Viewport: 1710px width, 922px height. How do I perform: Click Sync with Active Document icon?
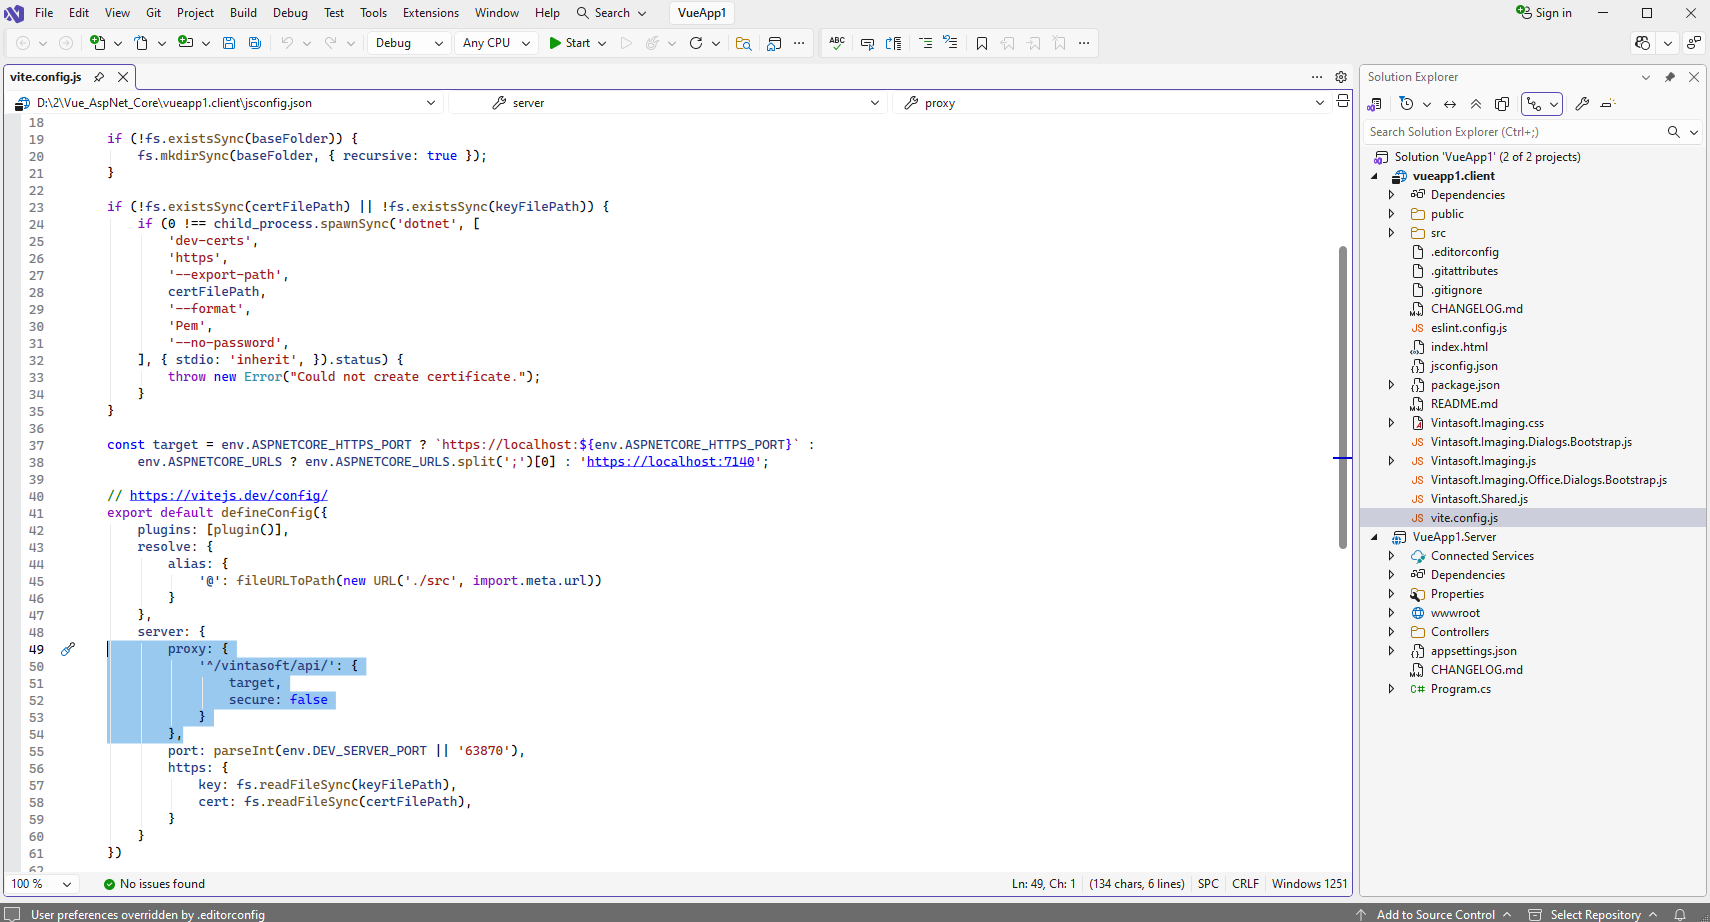[1450, 104]
